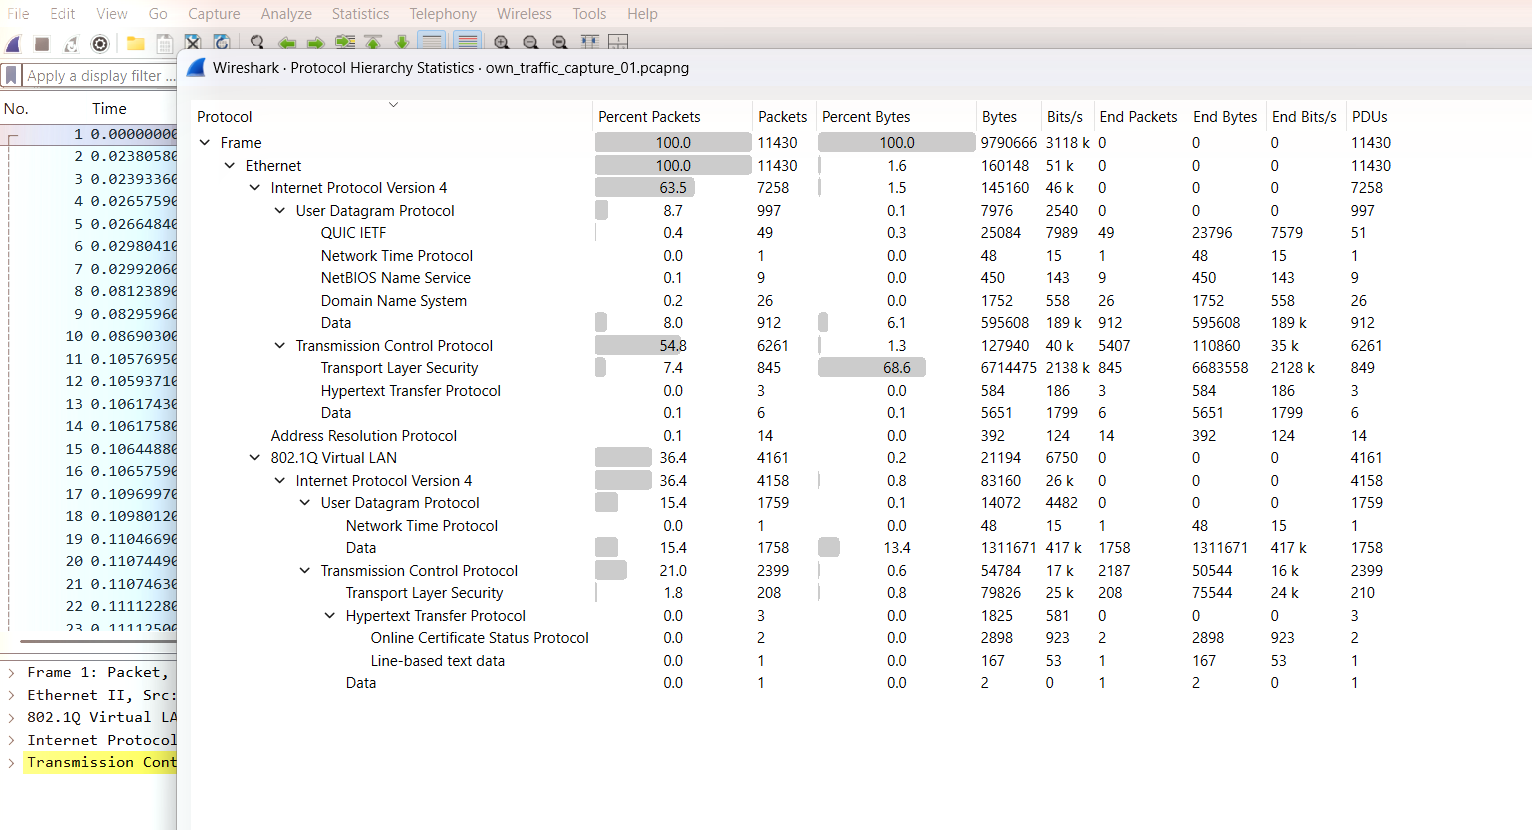Toggle auto-scroll during live capture
The height and width of the screenshot is (830, 1532).
(x=432, y=42)
